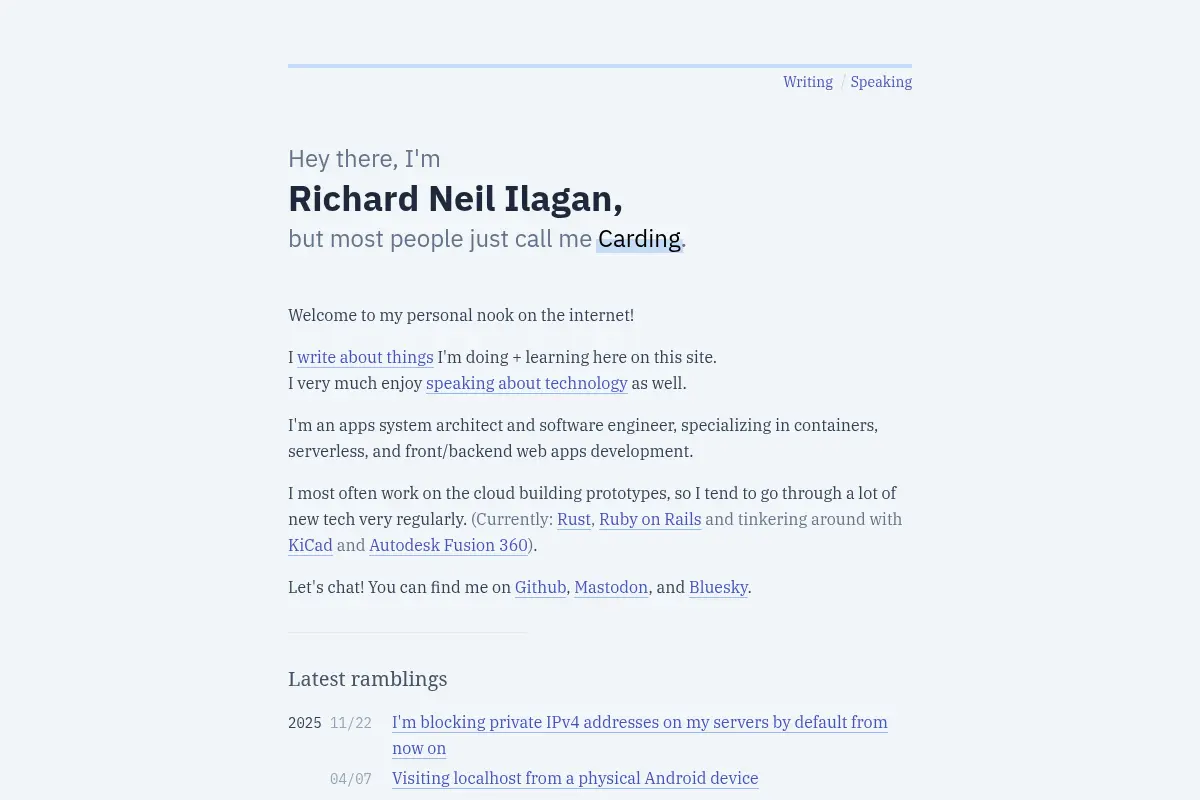Screen dimensions: 1200x800
Task: Open "speaking about technology" link
Action: click(527, 383)
